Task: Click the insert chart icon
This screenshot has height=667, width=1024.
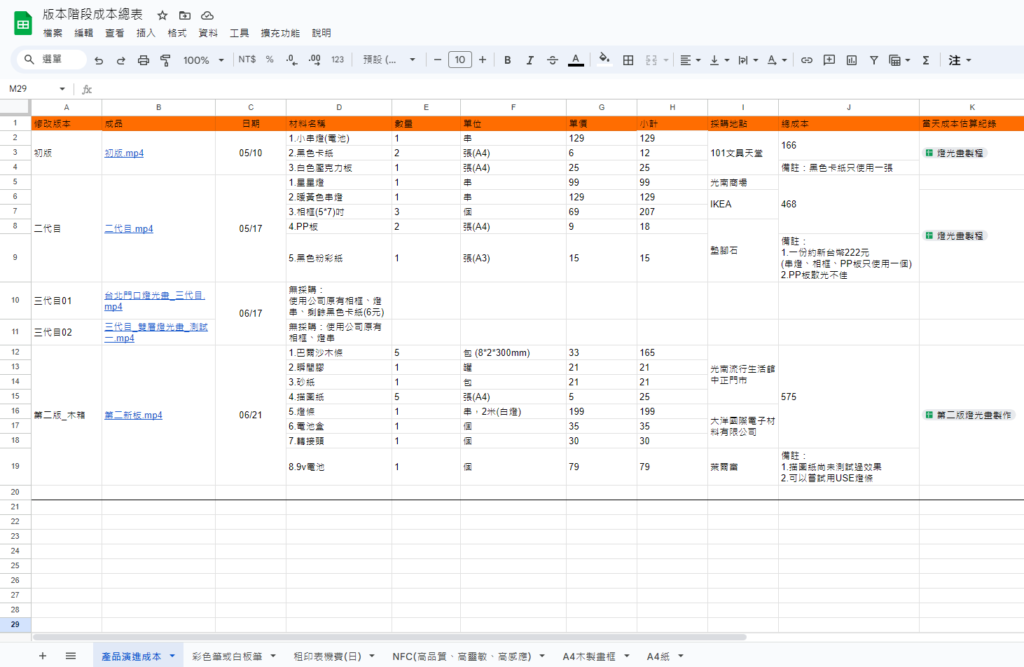Action: coord(851,60)
